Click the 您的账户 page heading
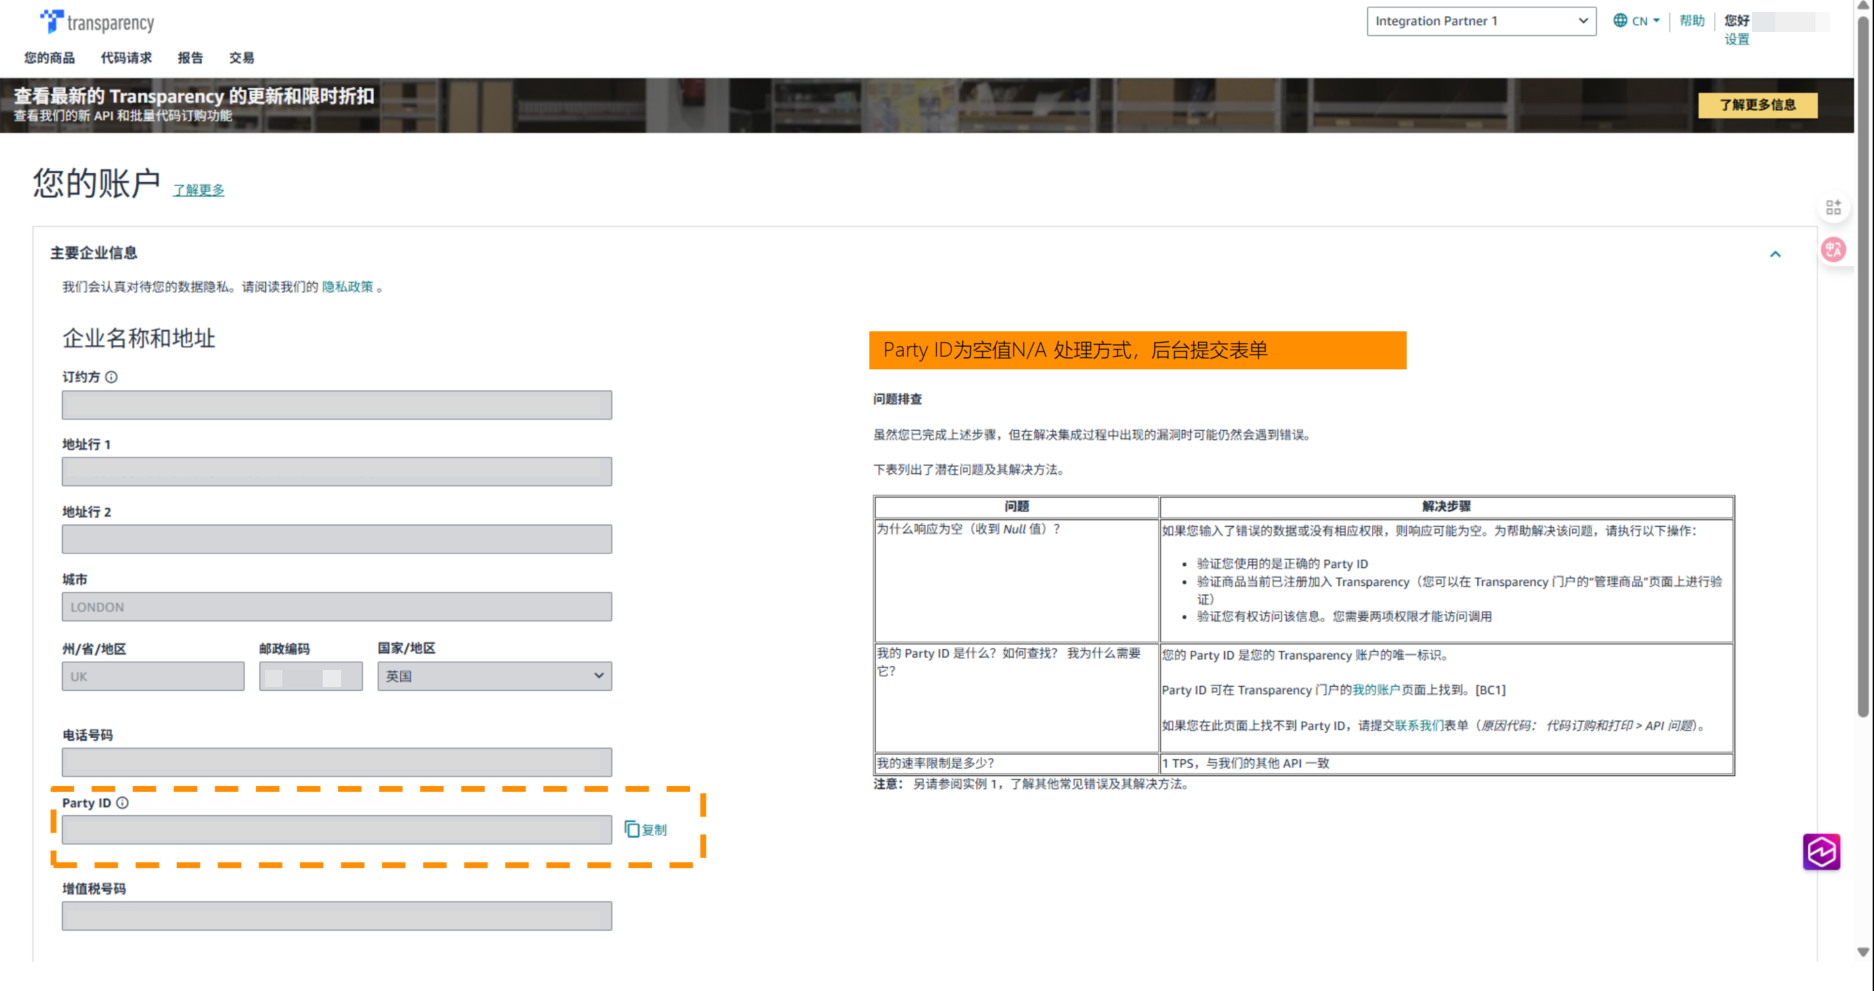Viewport: 1874px width, 991px height. [96, 183]
